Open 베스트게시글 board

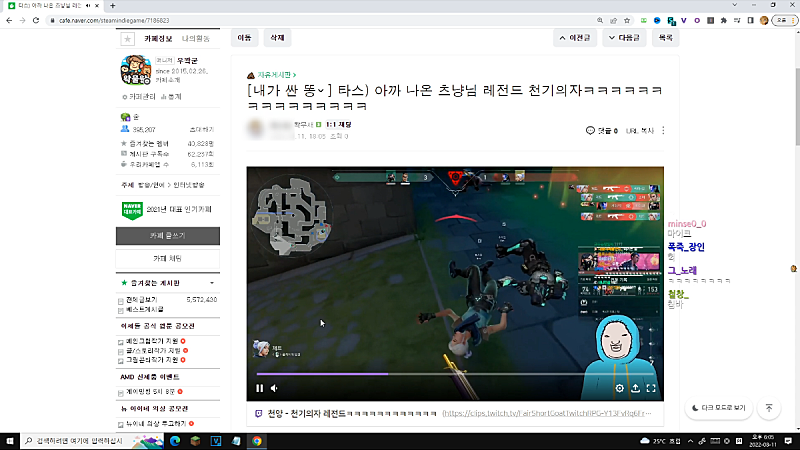tap(145, 309)
